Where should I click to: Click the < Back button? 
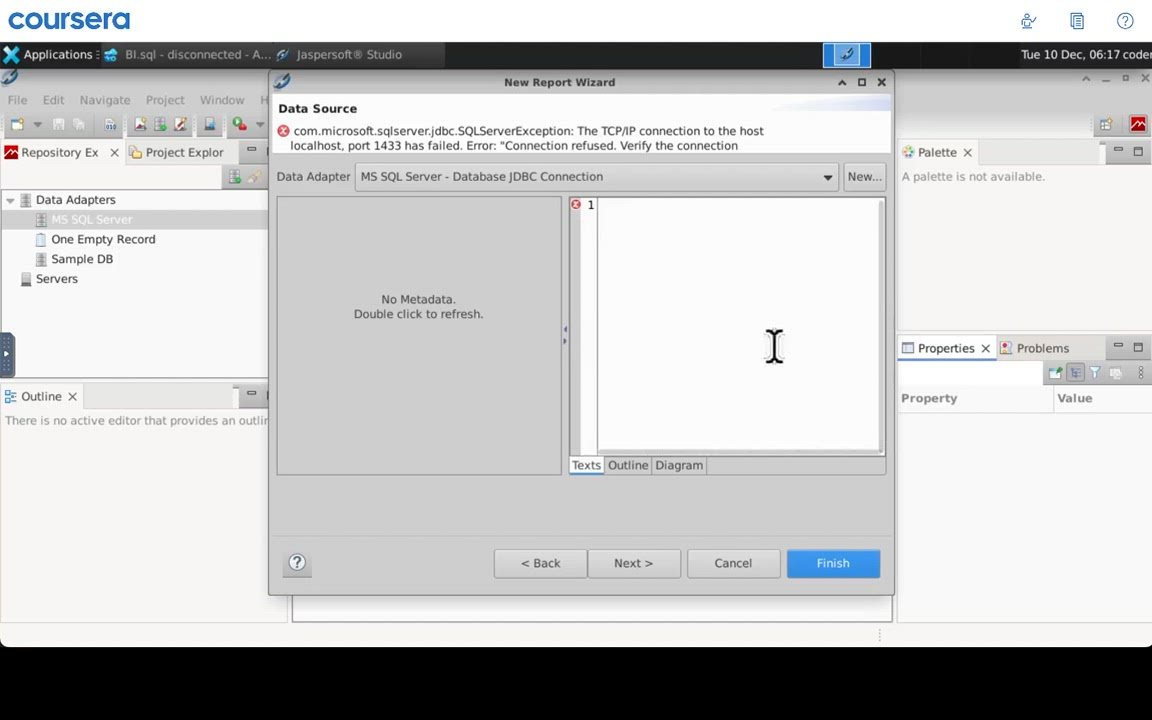[x=540, y=564]
